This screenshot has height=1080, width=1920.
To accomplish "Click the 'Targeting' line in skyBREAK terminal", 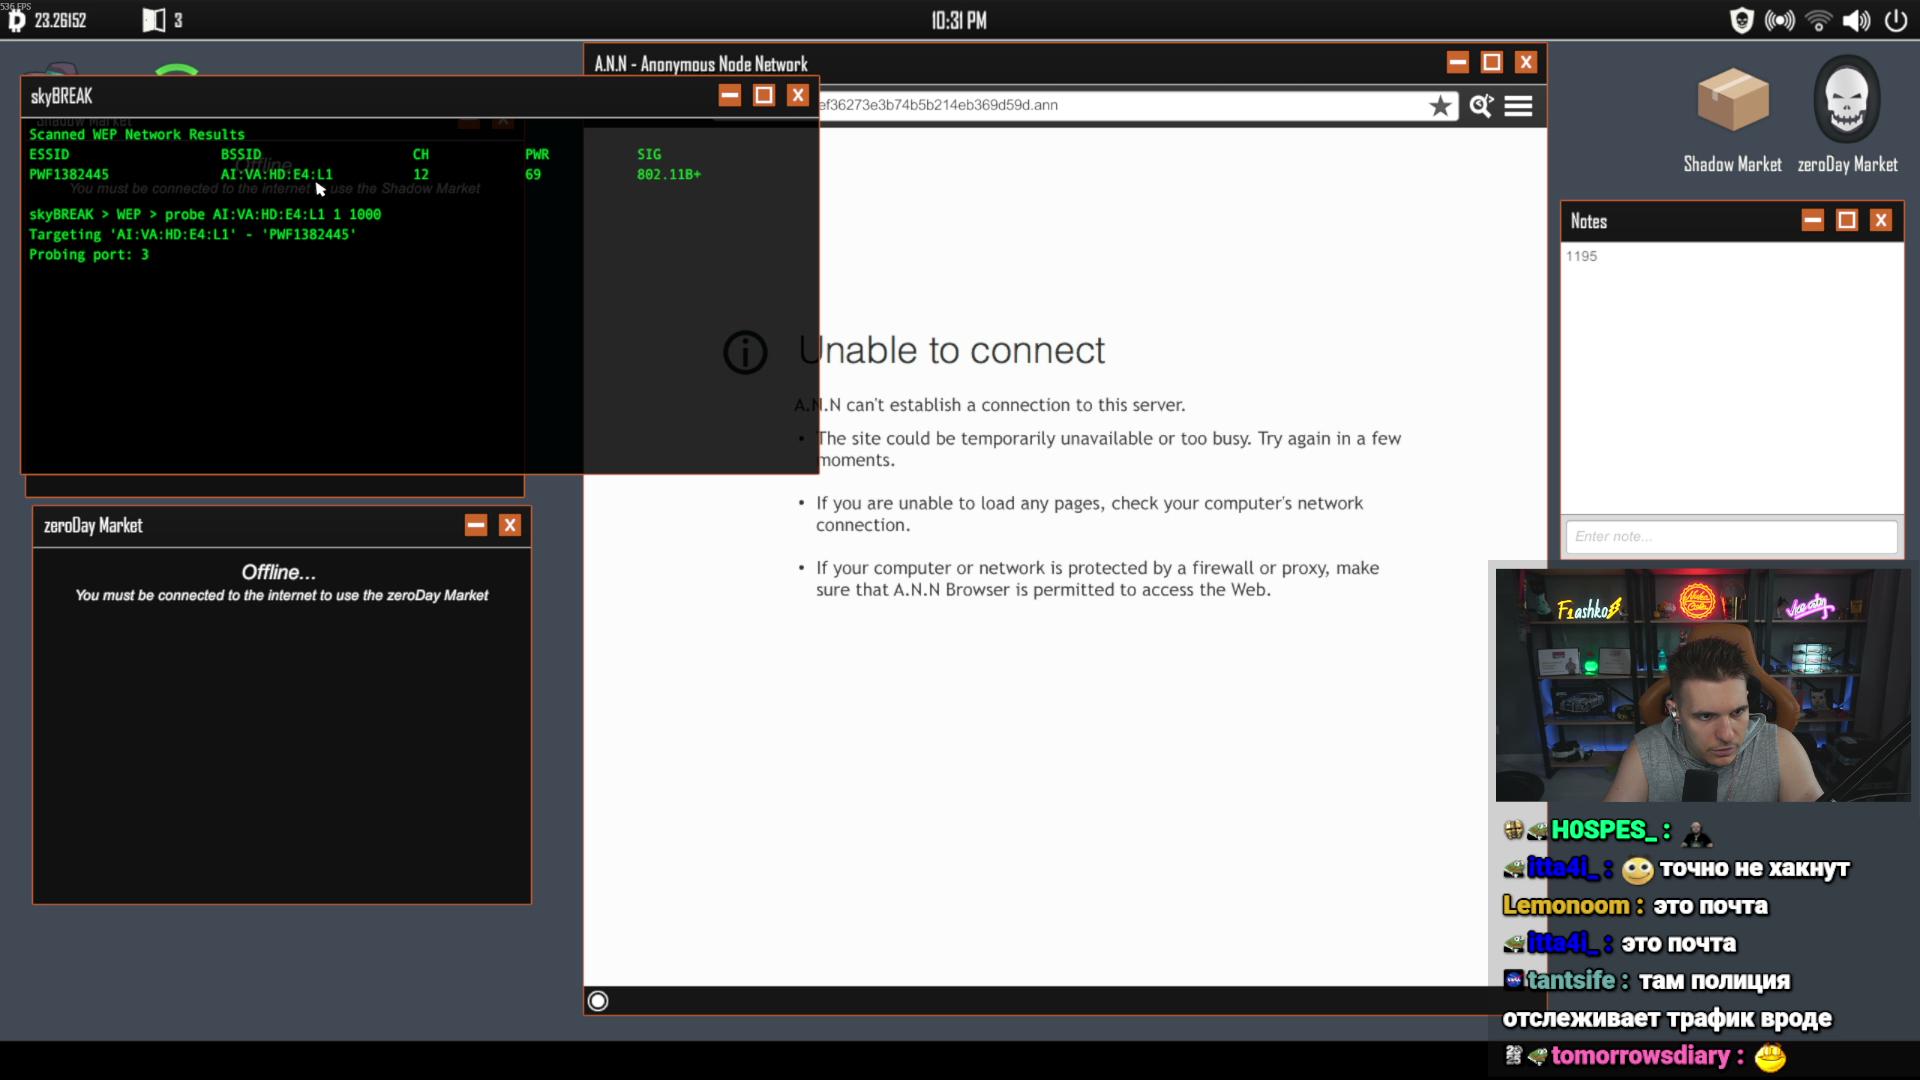I will pos(193,235).
